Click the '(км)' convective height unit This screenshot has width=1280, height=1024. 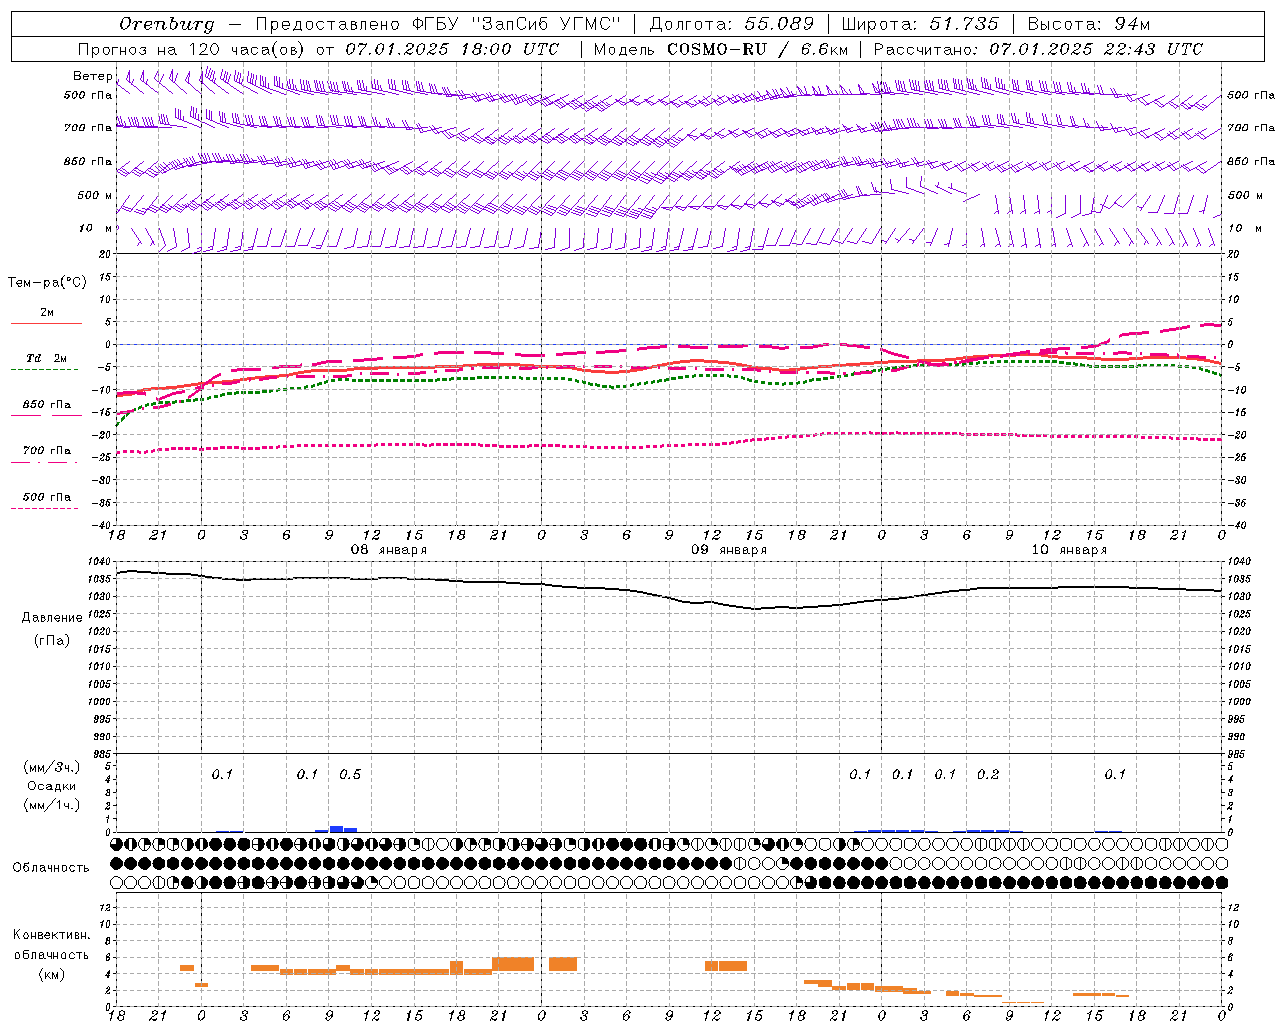click(x=51, y=974)
